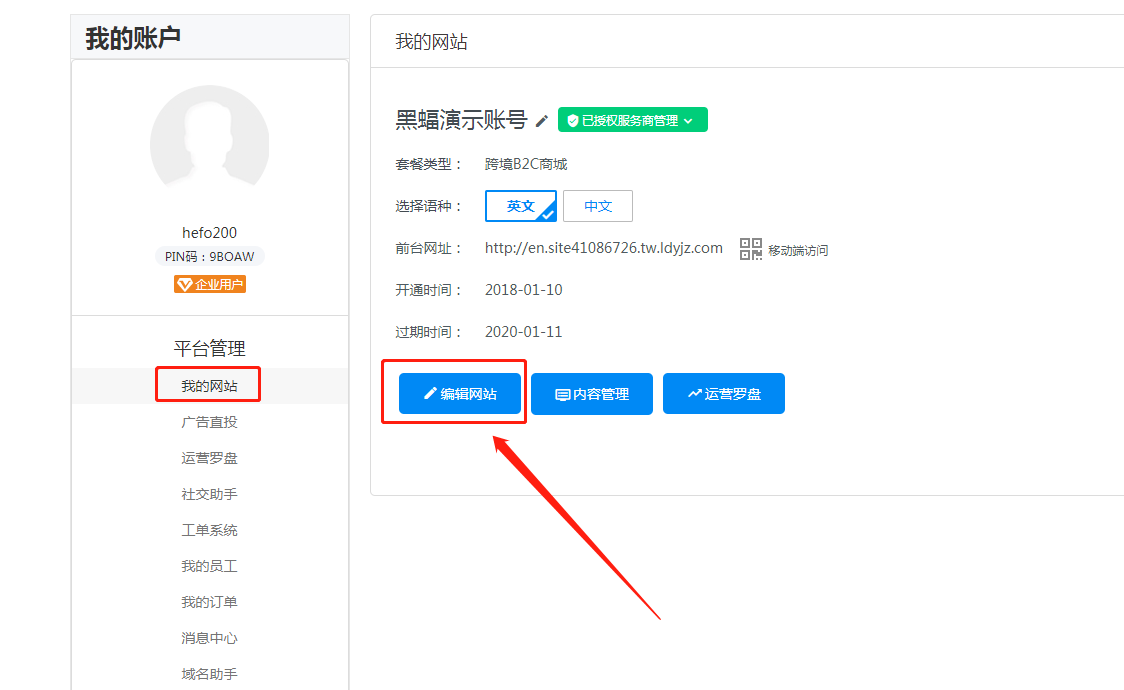
Task: Click the corner checkmark on 英文 option
Action: click(545, 216)
